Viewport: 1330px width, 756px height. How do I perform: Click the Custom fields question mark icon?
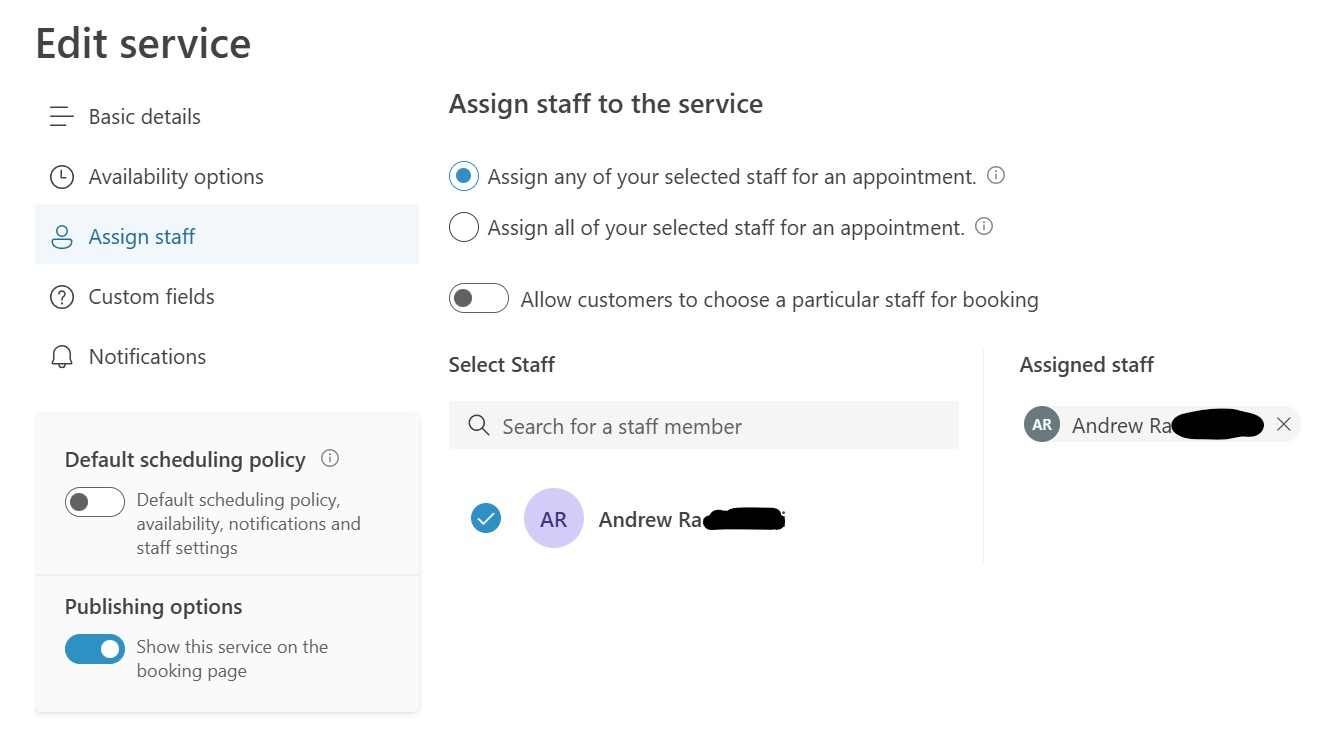pyautogui.click(x=62, y=297)
